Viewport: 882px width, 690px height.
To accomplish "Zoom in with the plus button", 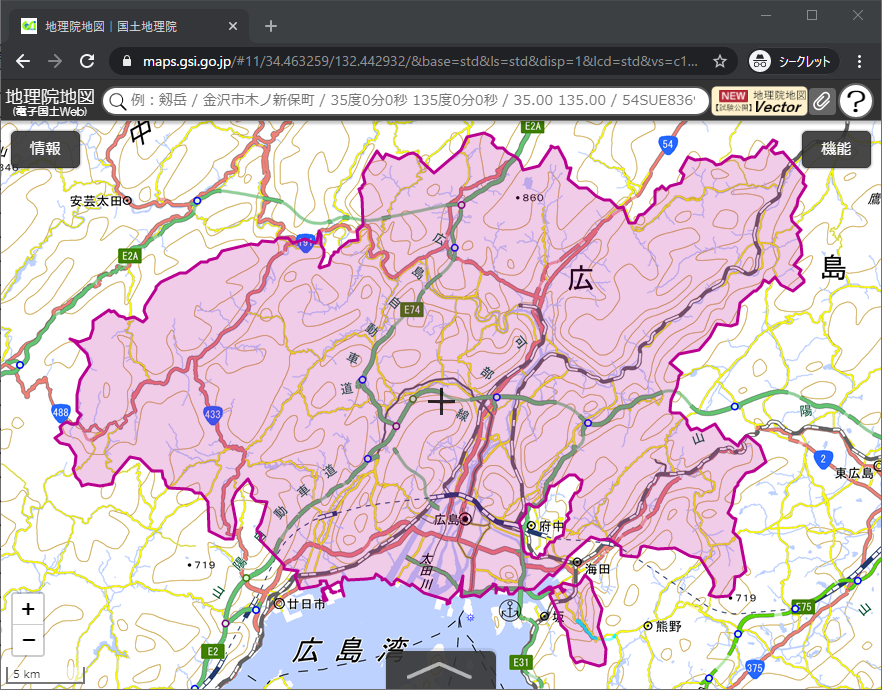I will tap(28, 609).
